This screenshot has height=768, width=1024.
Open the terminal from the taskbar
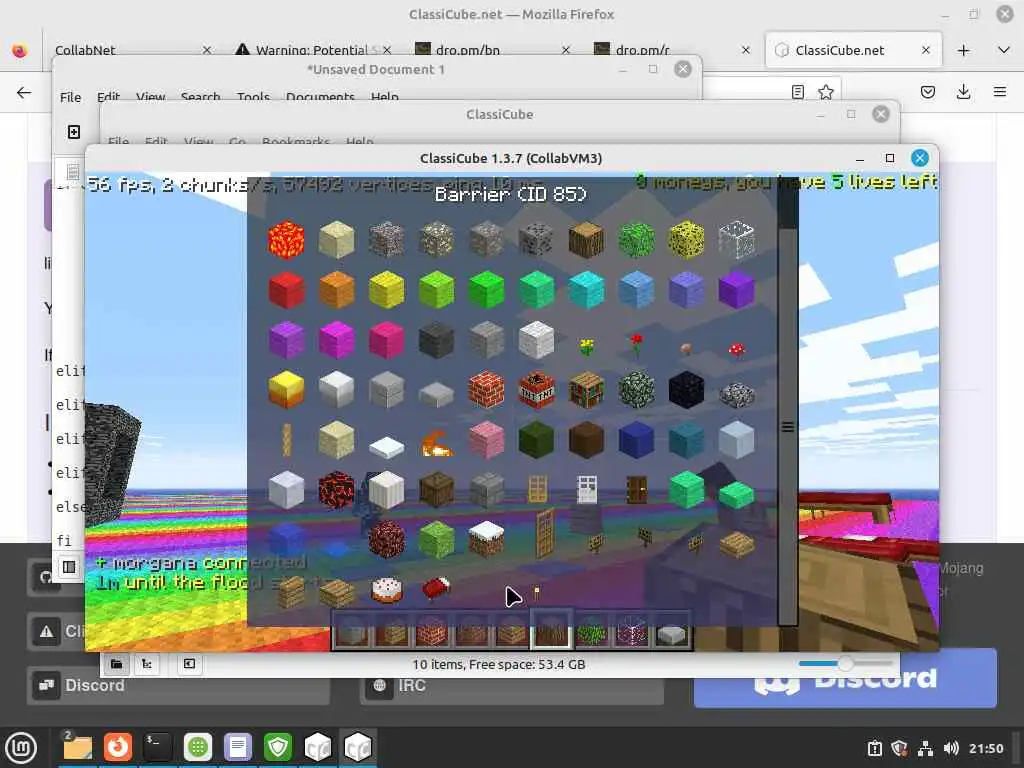(x=157, y=747)
